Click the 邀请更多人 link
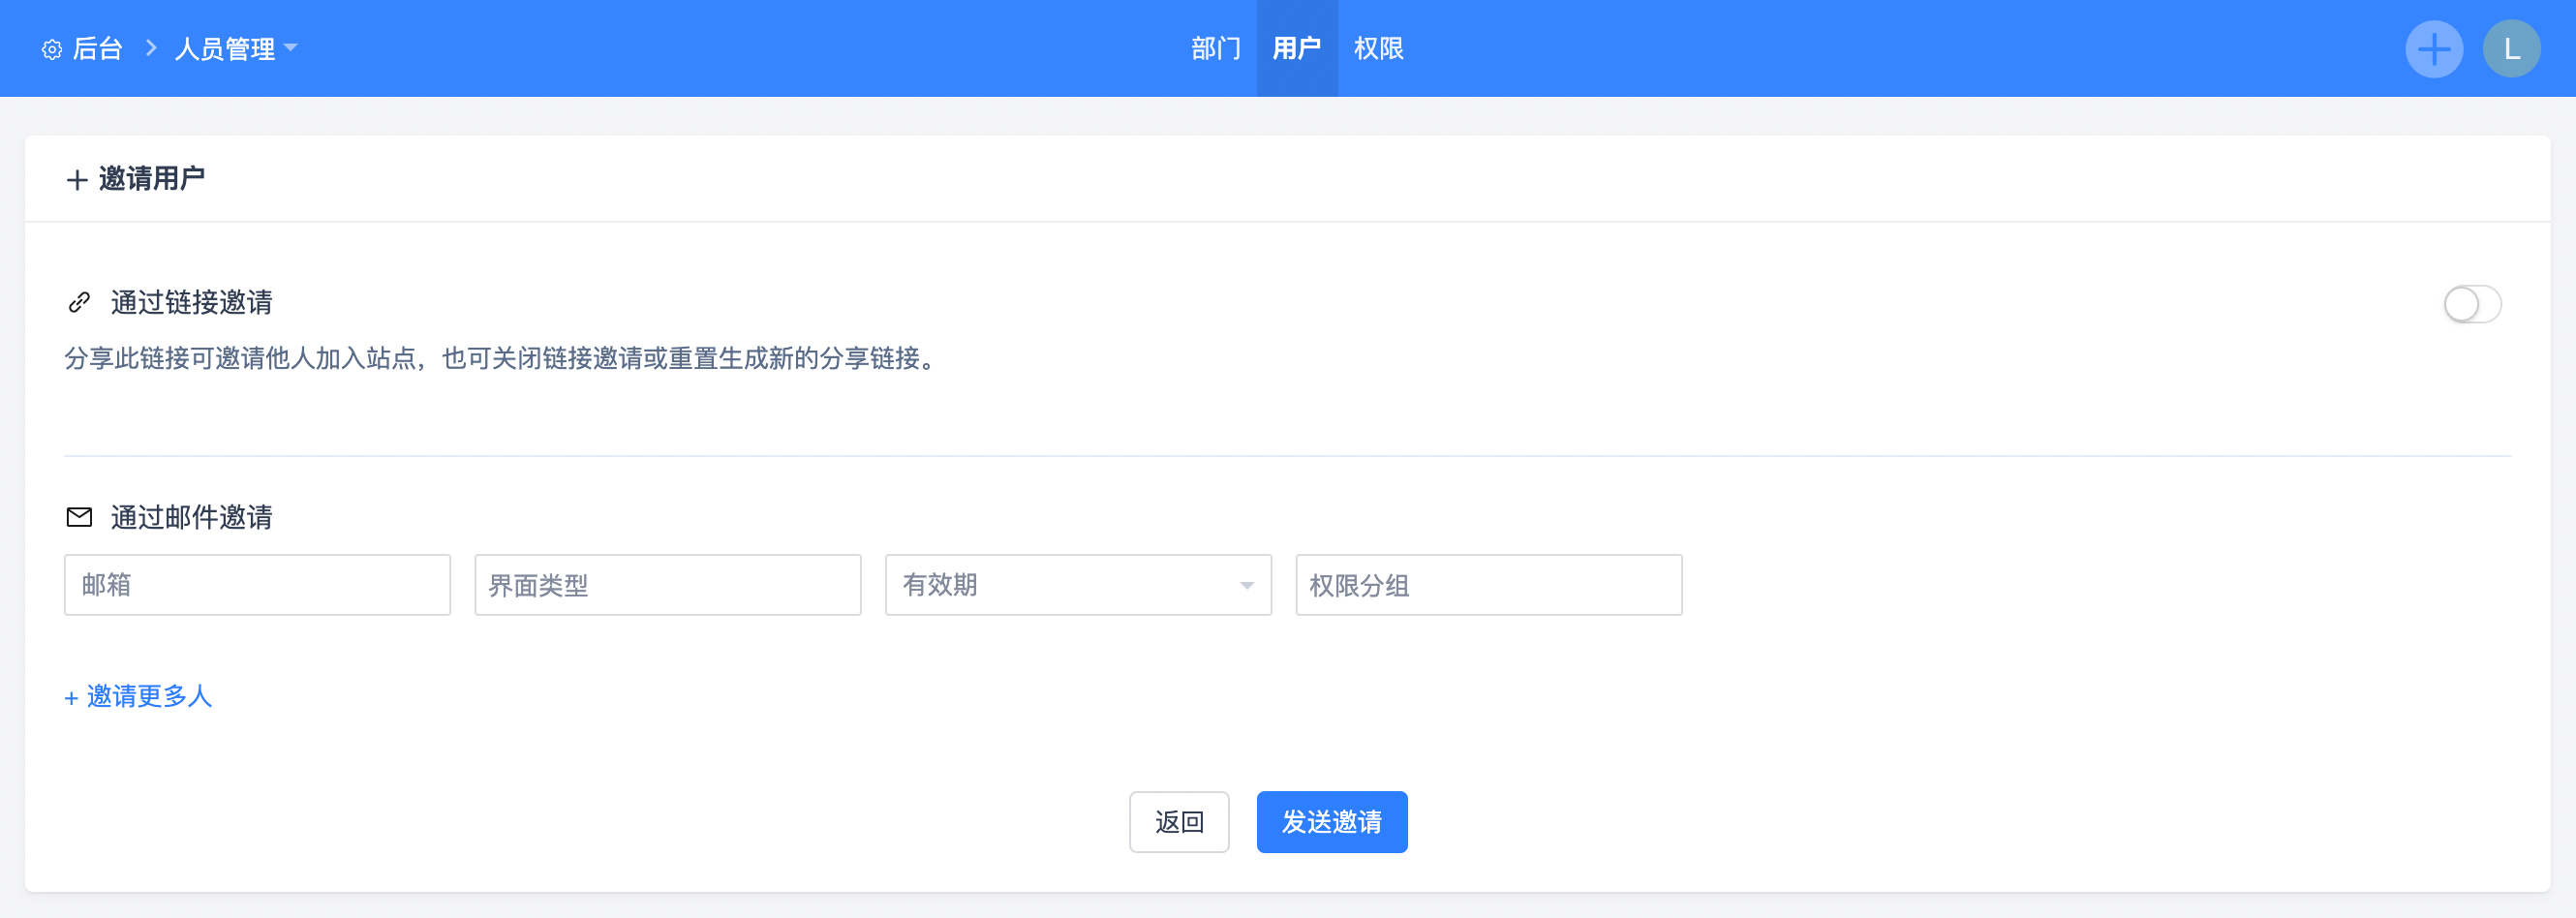Image resolution: width=2576 pixels, height=918 pixels. click(139, 696)
